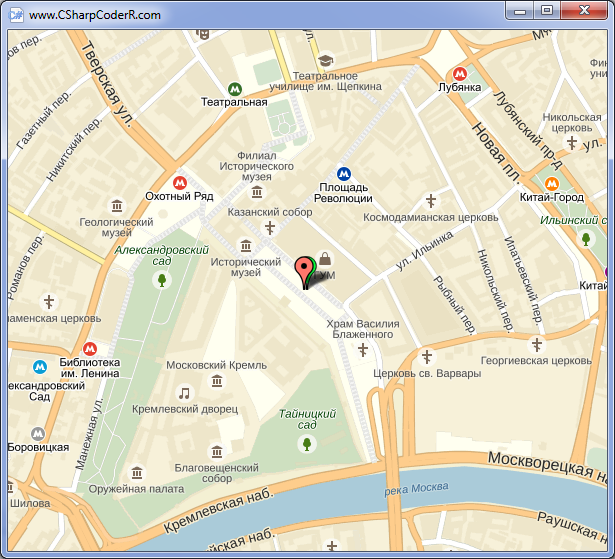Click the Borovitskaya gray metro icon
The image size is (615, 559).
click(38, 434)
